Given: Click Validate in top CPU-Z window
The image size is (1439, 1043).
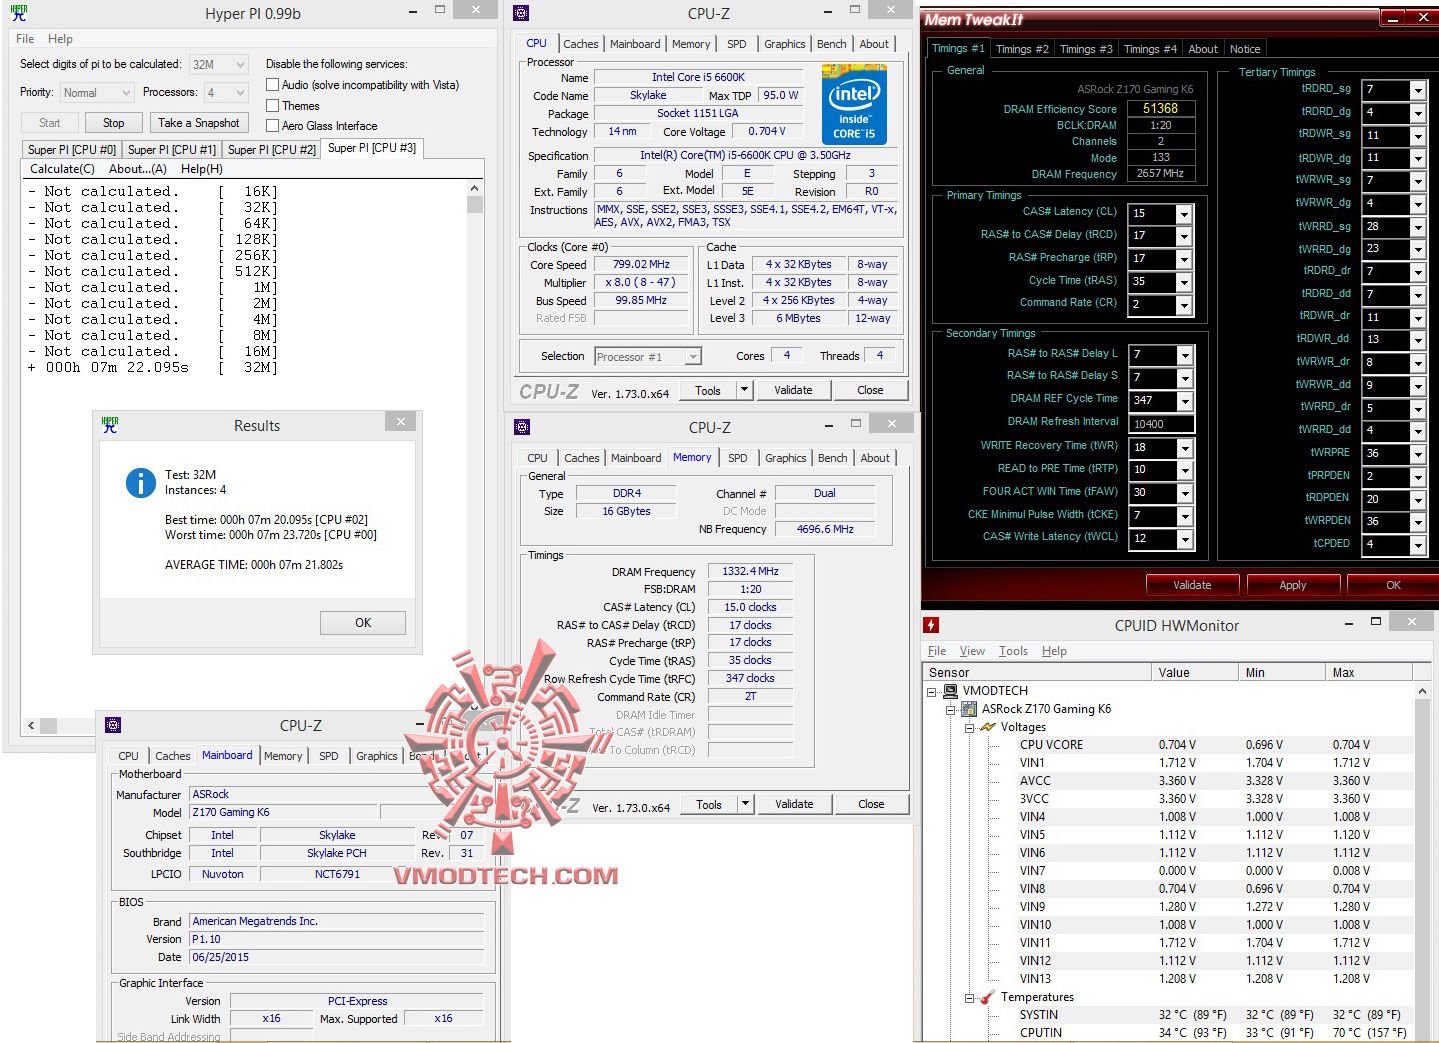Looking at the screenshot, I should click(793, 390).
